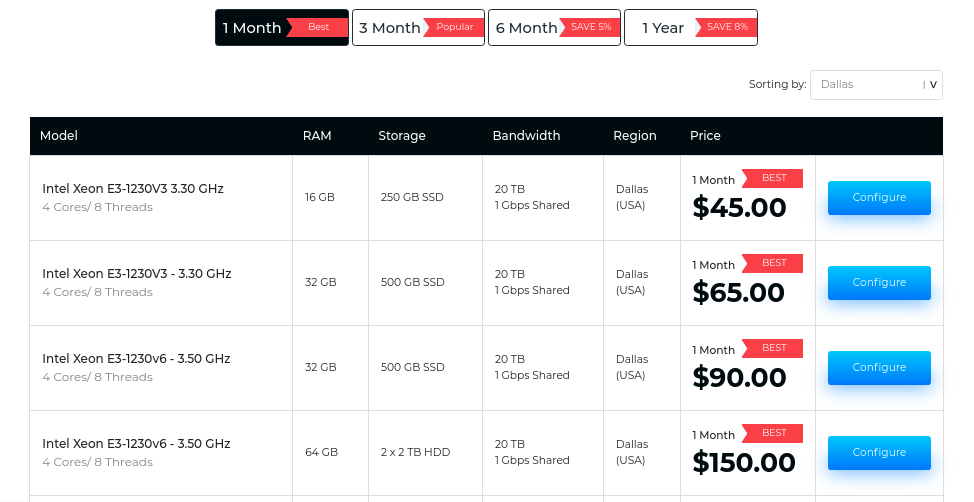This screenshot has width=974, height=502.
Task: Click the RAM column header
Action: click(317, 135)
